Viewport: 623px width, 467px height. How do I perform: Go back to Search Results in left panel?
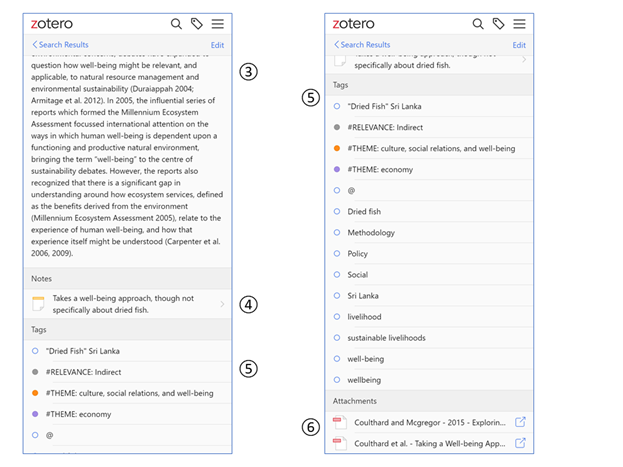point(60,45)
